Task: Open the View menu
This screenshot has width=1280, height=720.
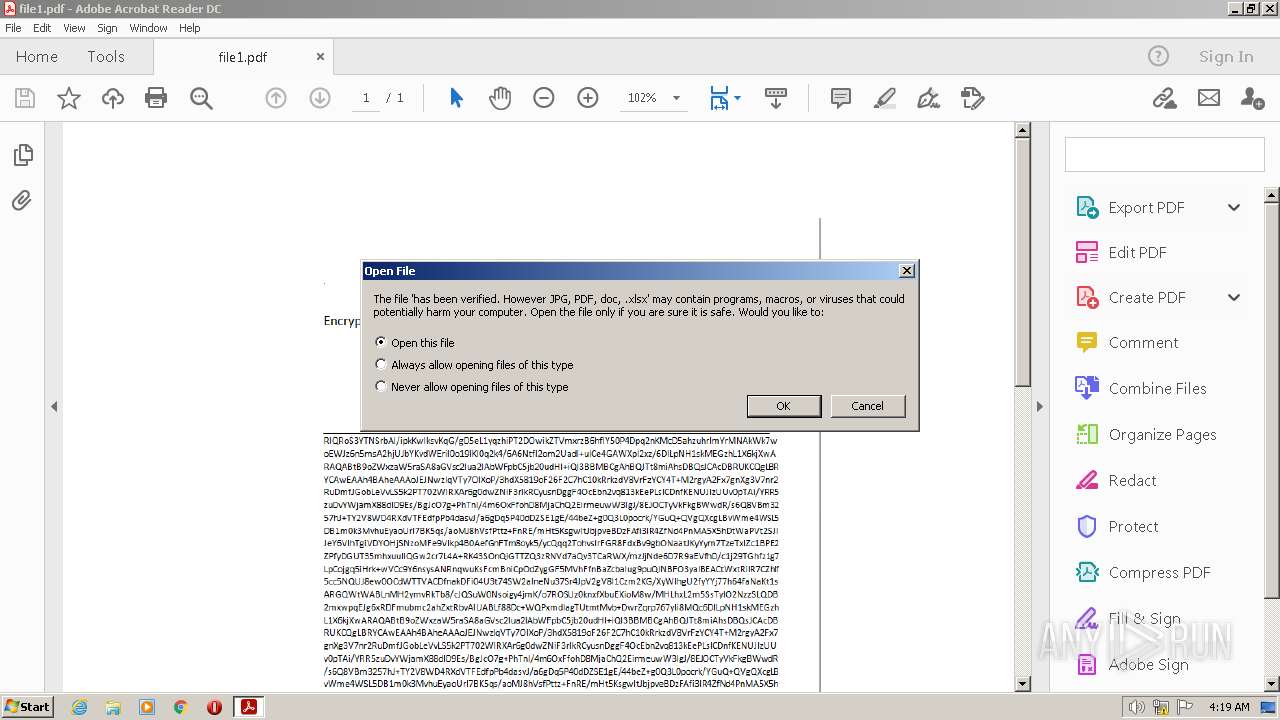Action: (x=75, y=28)
